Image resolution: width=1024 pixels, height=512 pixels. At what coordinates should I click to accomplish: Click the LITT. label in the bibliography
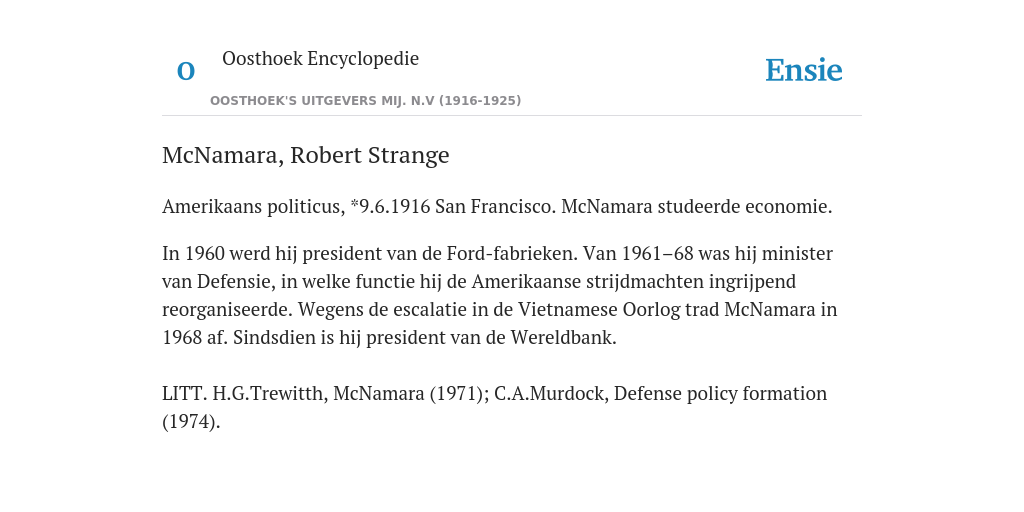click(185, 394)
